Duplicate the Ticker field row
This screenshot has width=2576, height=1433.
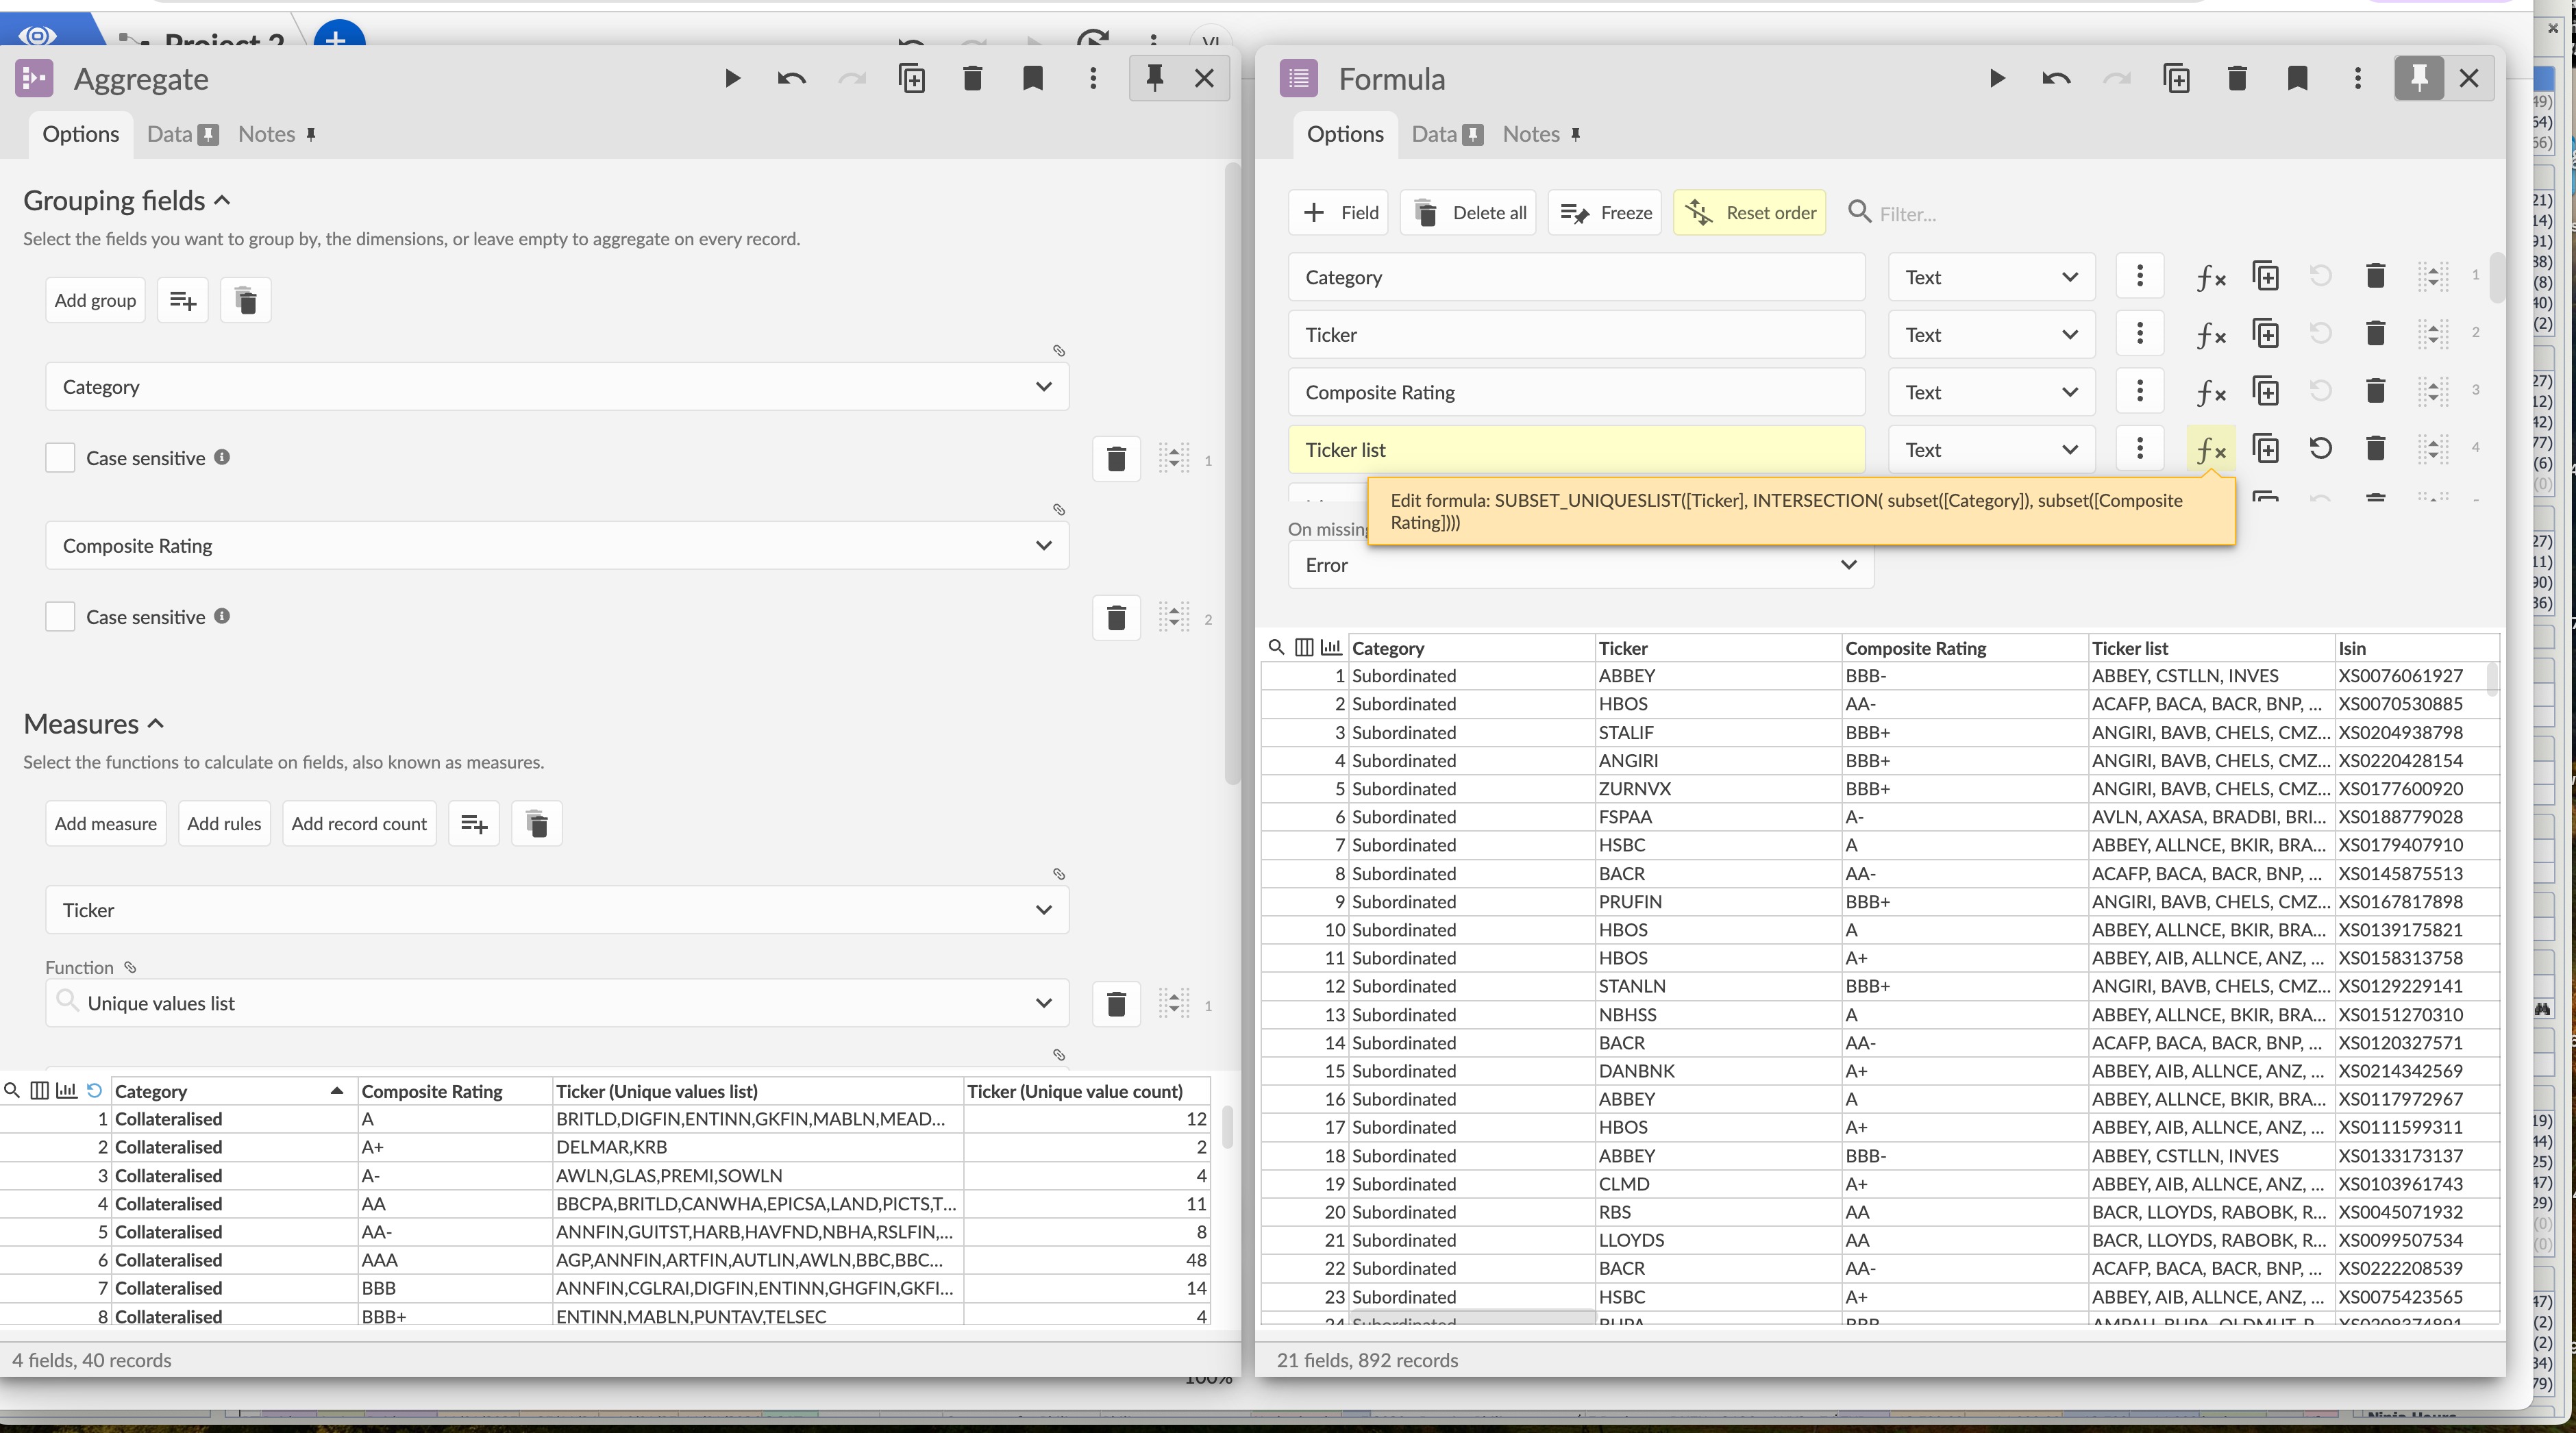[x=2266, y=334]
